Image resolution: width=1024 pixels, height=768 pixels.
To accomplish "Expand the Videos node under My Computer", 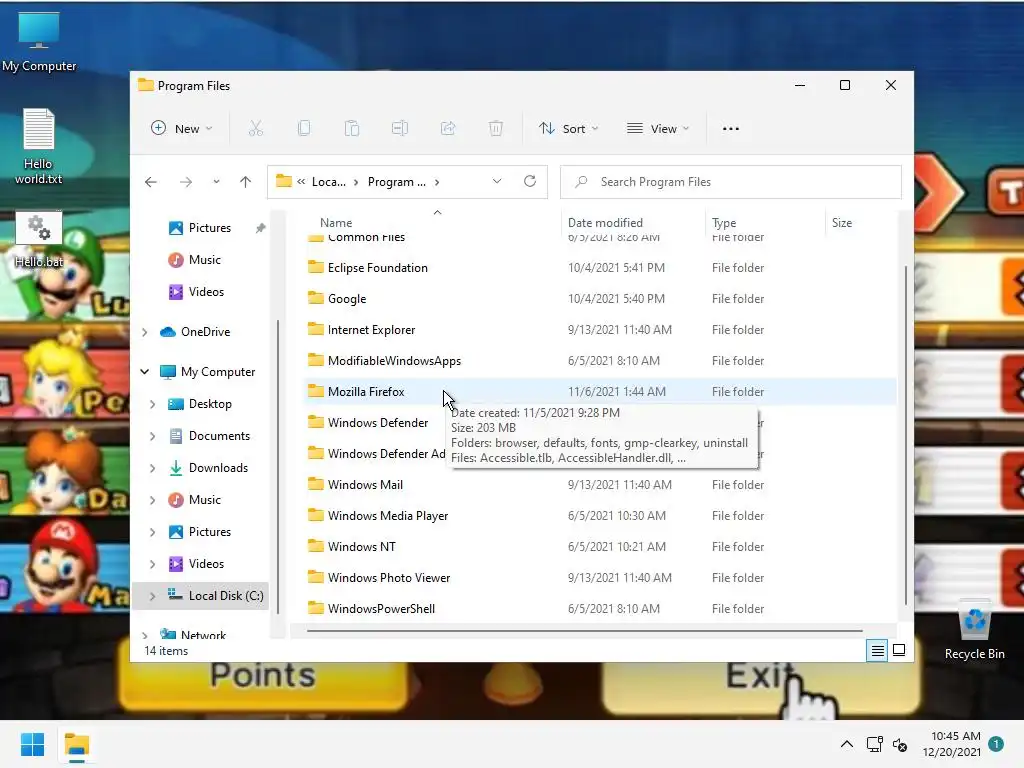I will (153, 564).
